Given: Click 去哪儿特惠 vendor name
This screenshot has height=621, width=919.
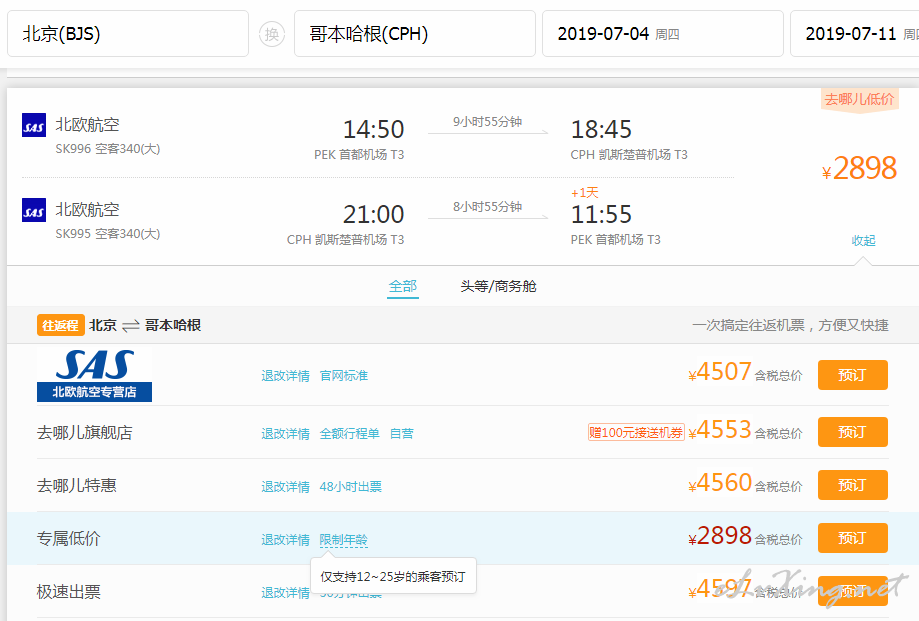Looking at the screenshot, I should [77, 485].
